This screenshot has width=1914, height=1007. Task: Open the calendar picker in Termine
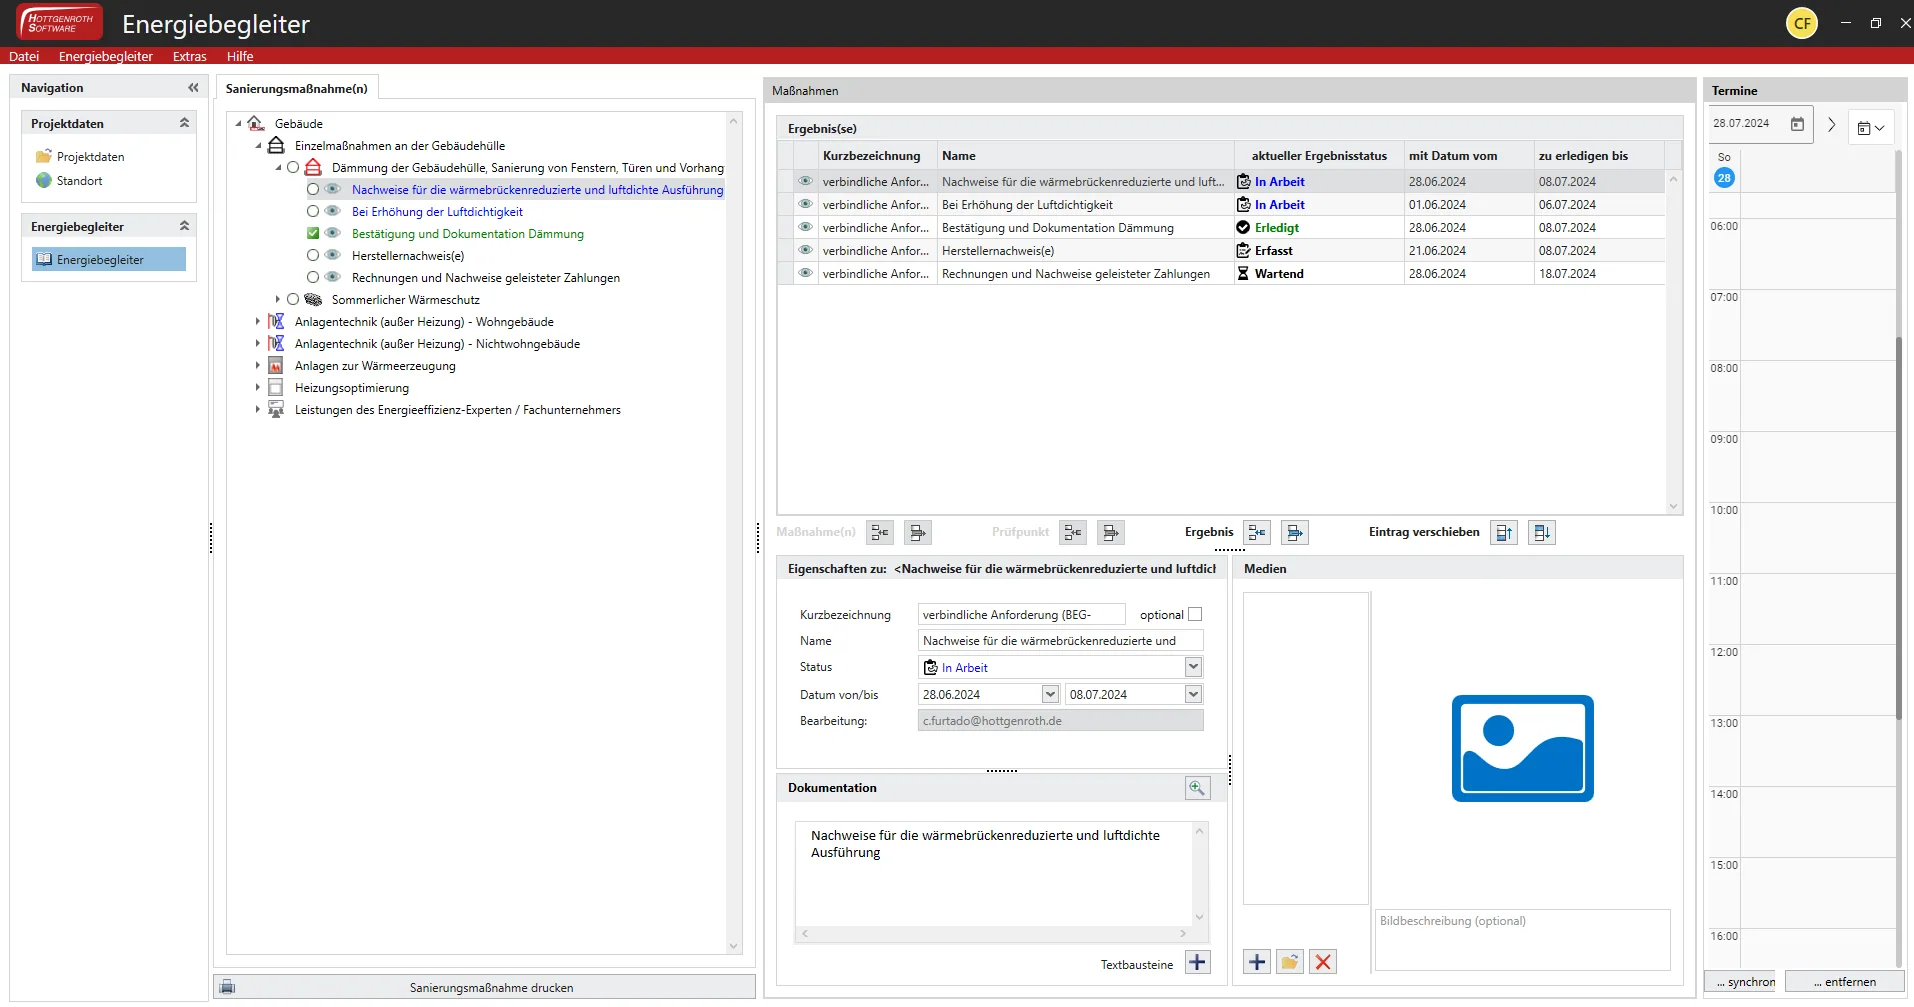(1797, 124)
